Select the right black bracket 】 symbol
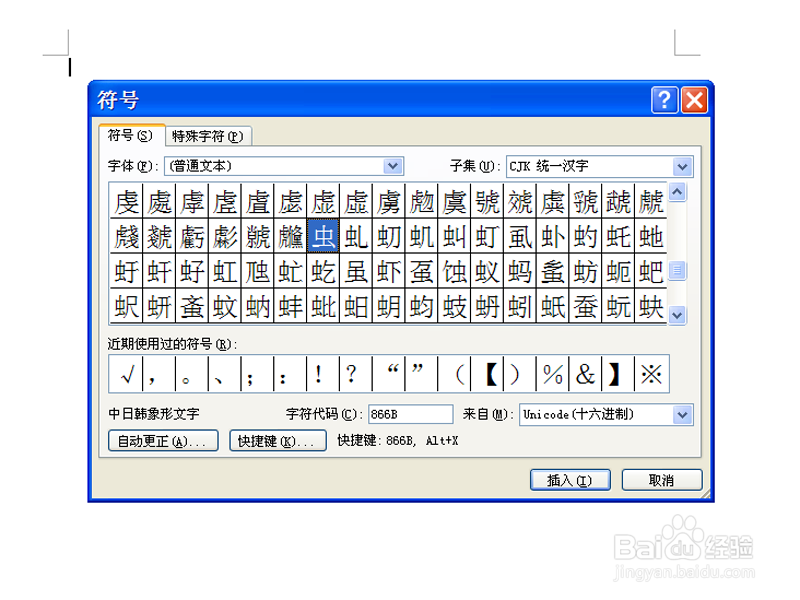This screenshot has height=600, width=800. 618,374
